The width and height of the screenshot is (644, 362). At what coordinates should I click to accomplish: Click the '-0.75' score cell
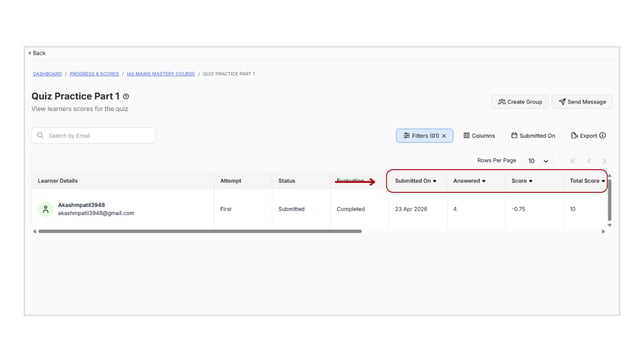click(518, 209)
